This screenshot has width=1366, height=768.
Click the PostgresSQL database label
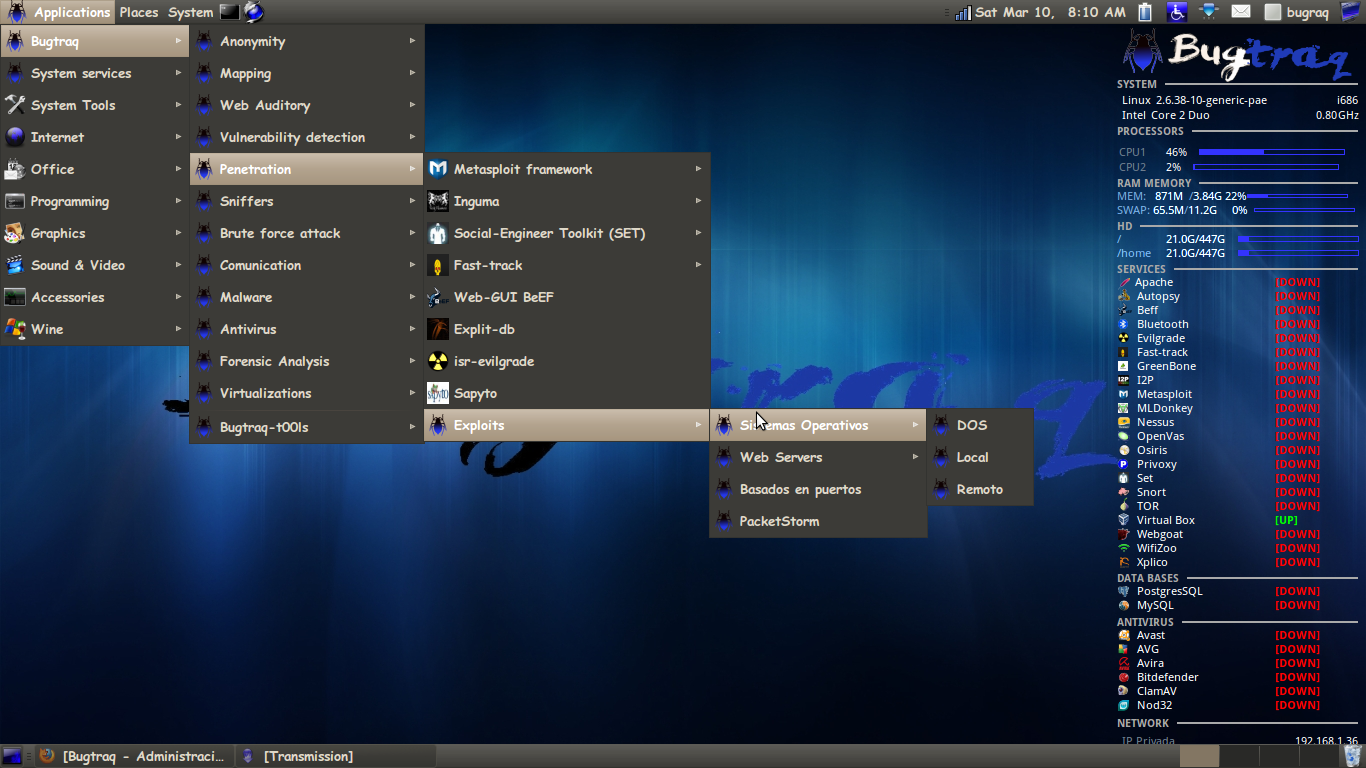1169,591
